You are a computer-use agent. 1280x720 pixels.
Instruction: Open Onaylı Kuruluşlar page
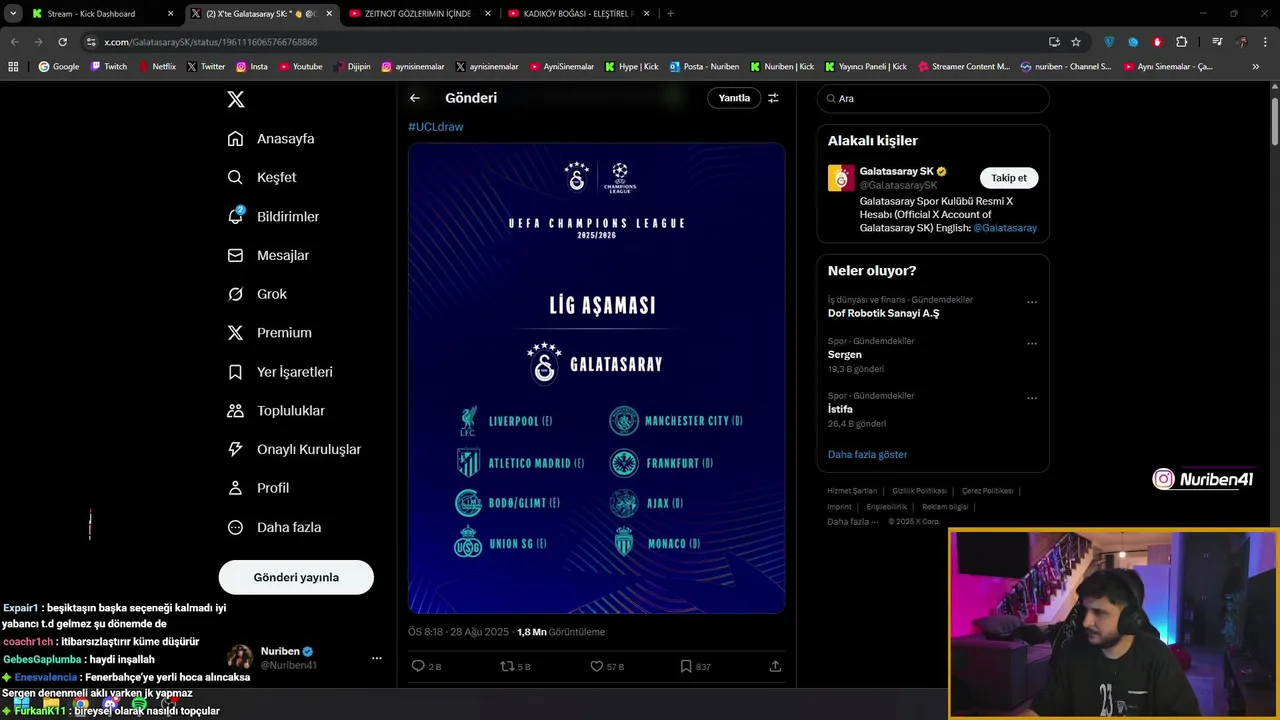click(294, 449)
